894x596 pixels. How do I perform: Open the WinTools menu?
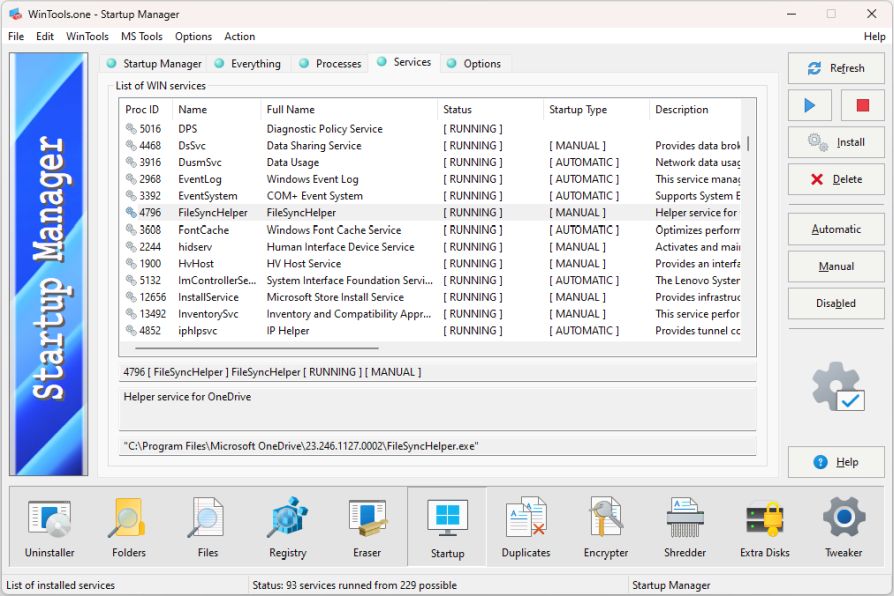pyautogui.click(x=87, y=37)
